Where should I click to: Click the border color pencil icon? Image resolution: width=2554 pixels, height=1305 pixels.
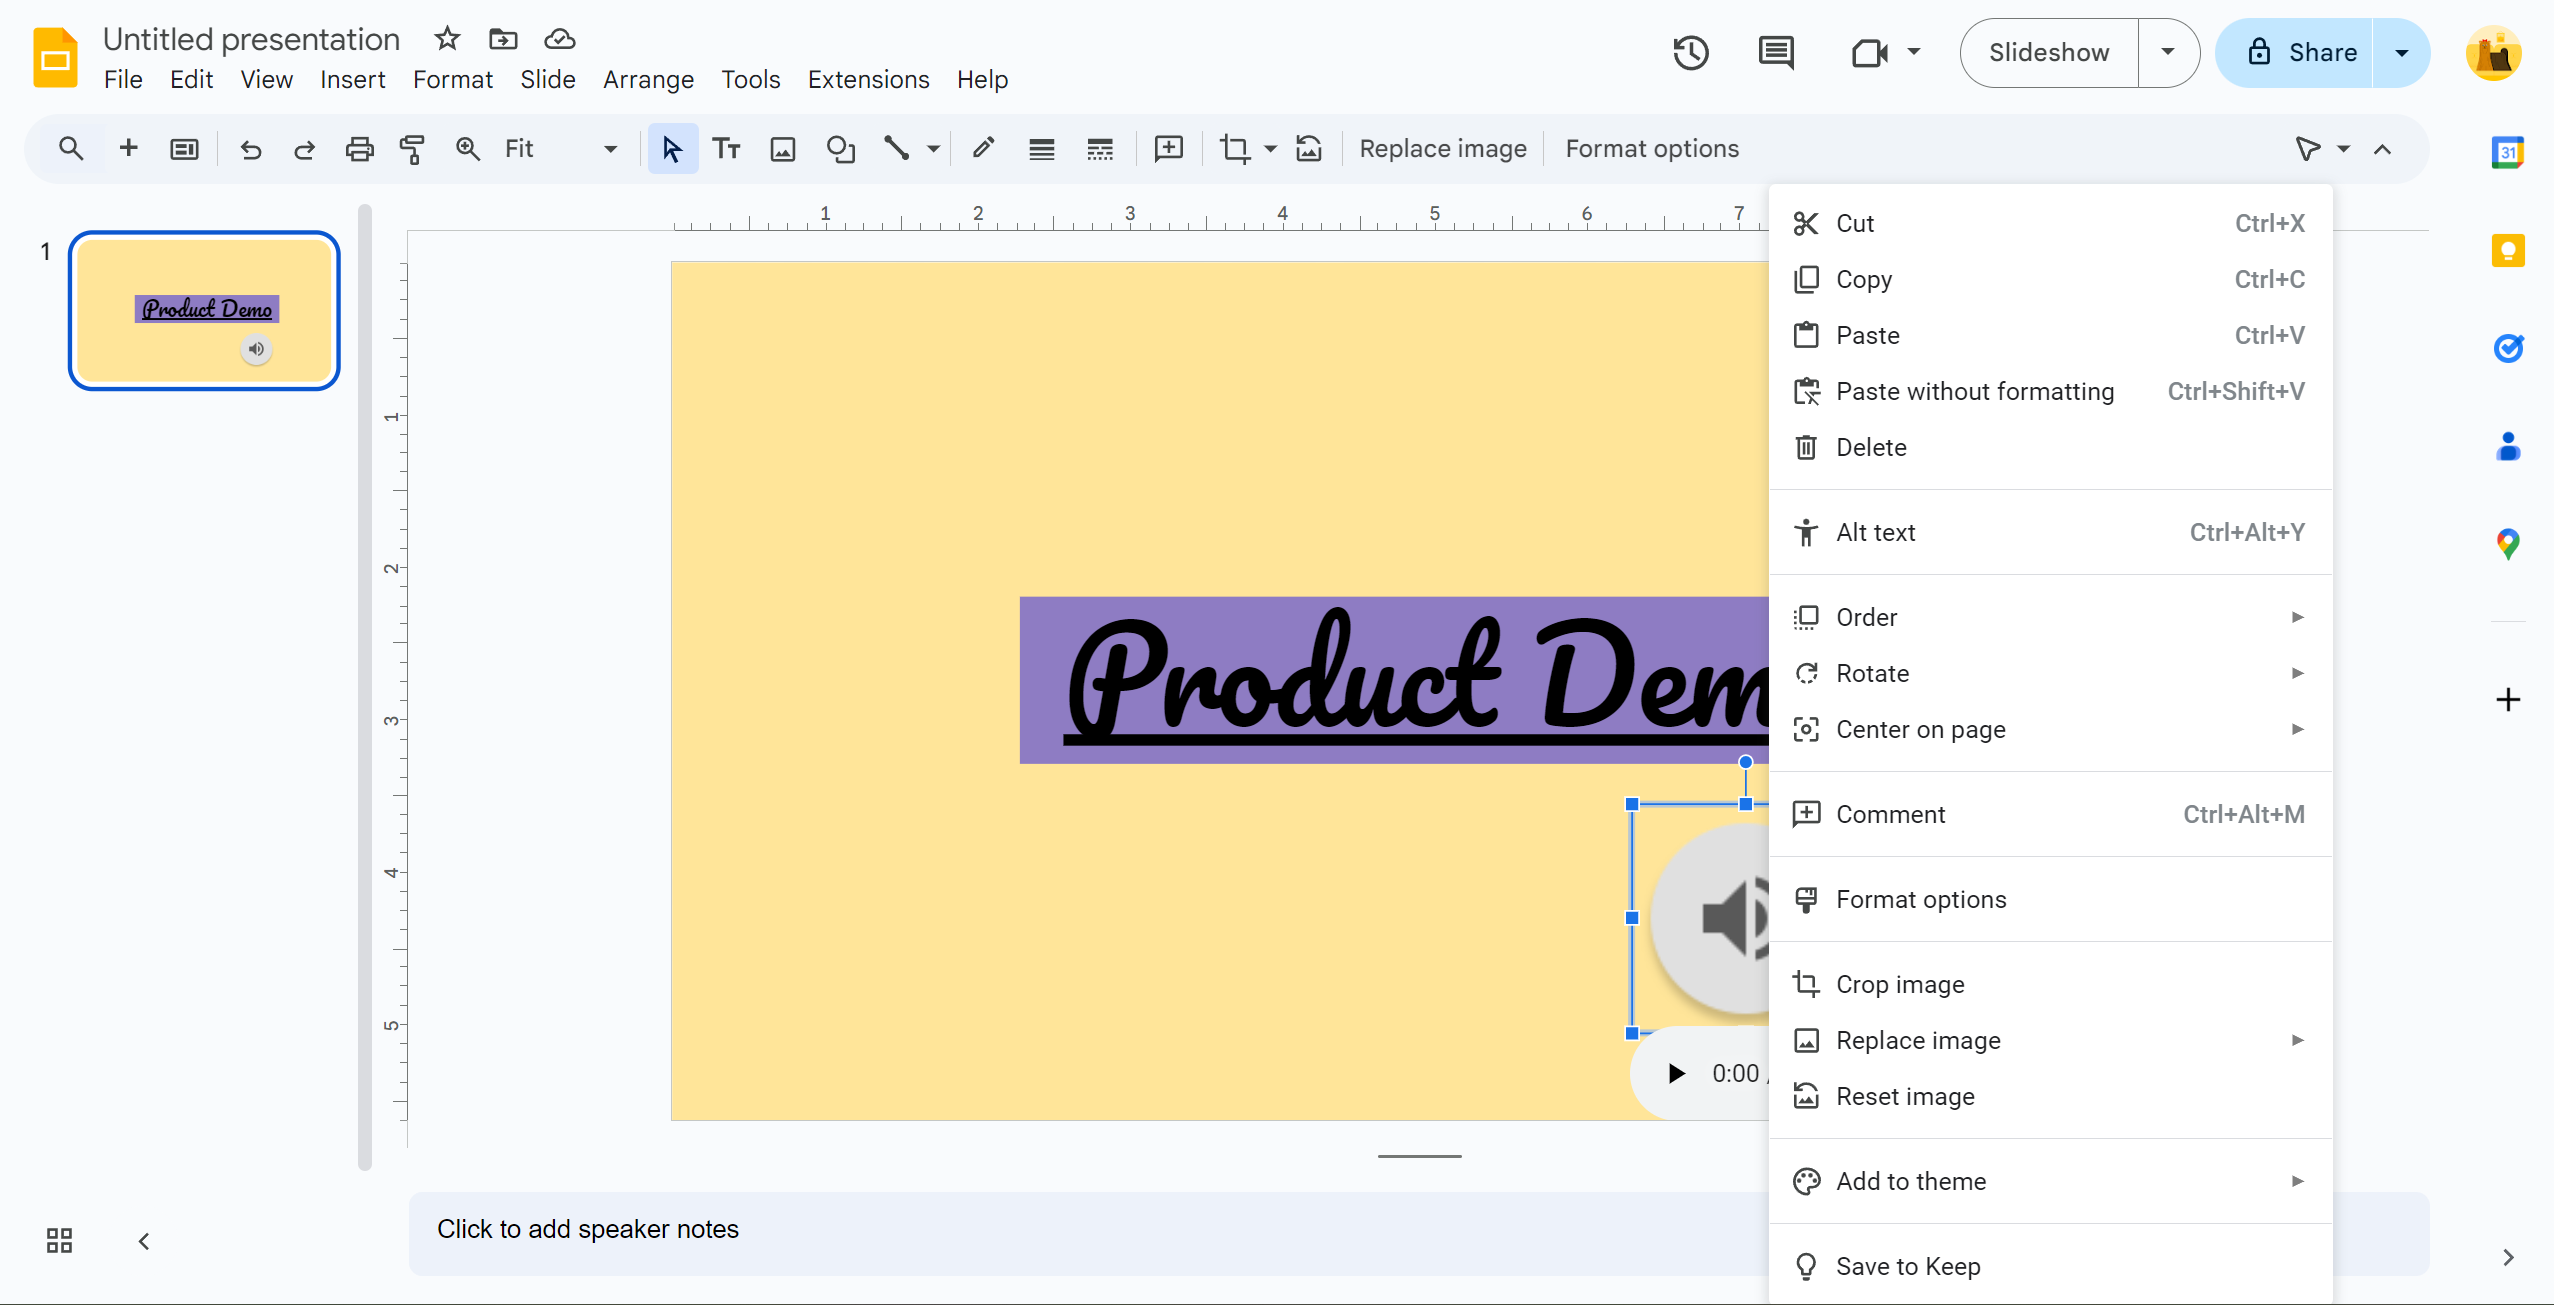point(983,149)
